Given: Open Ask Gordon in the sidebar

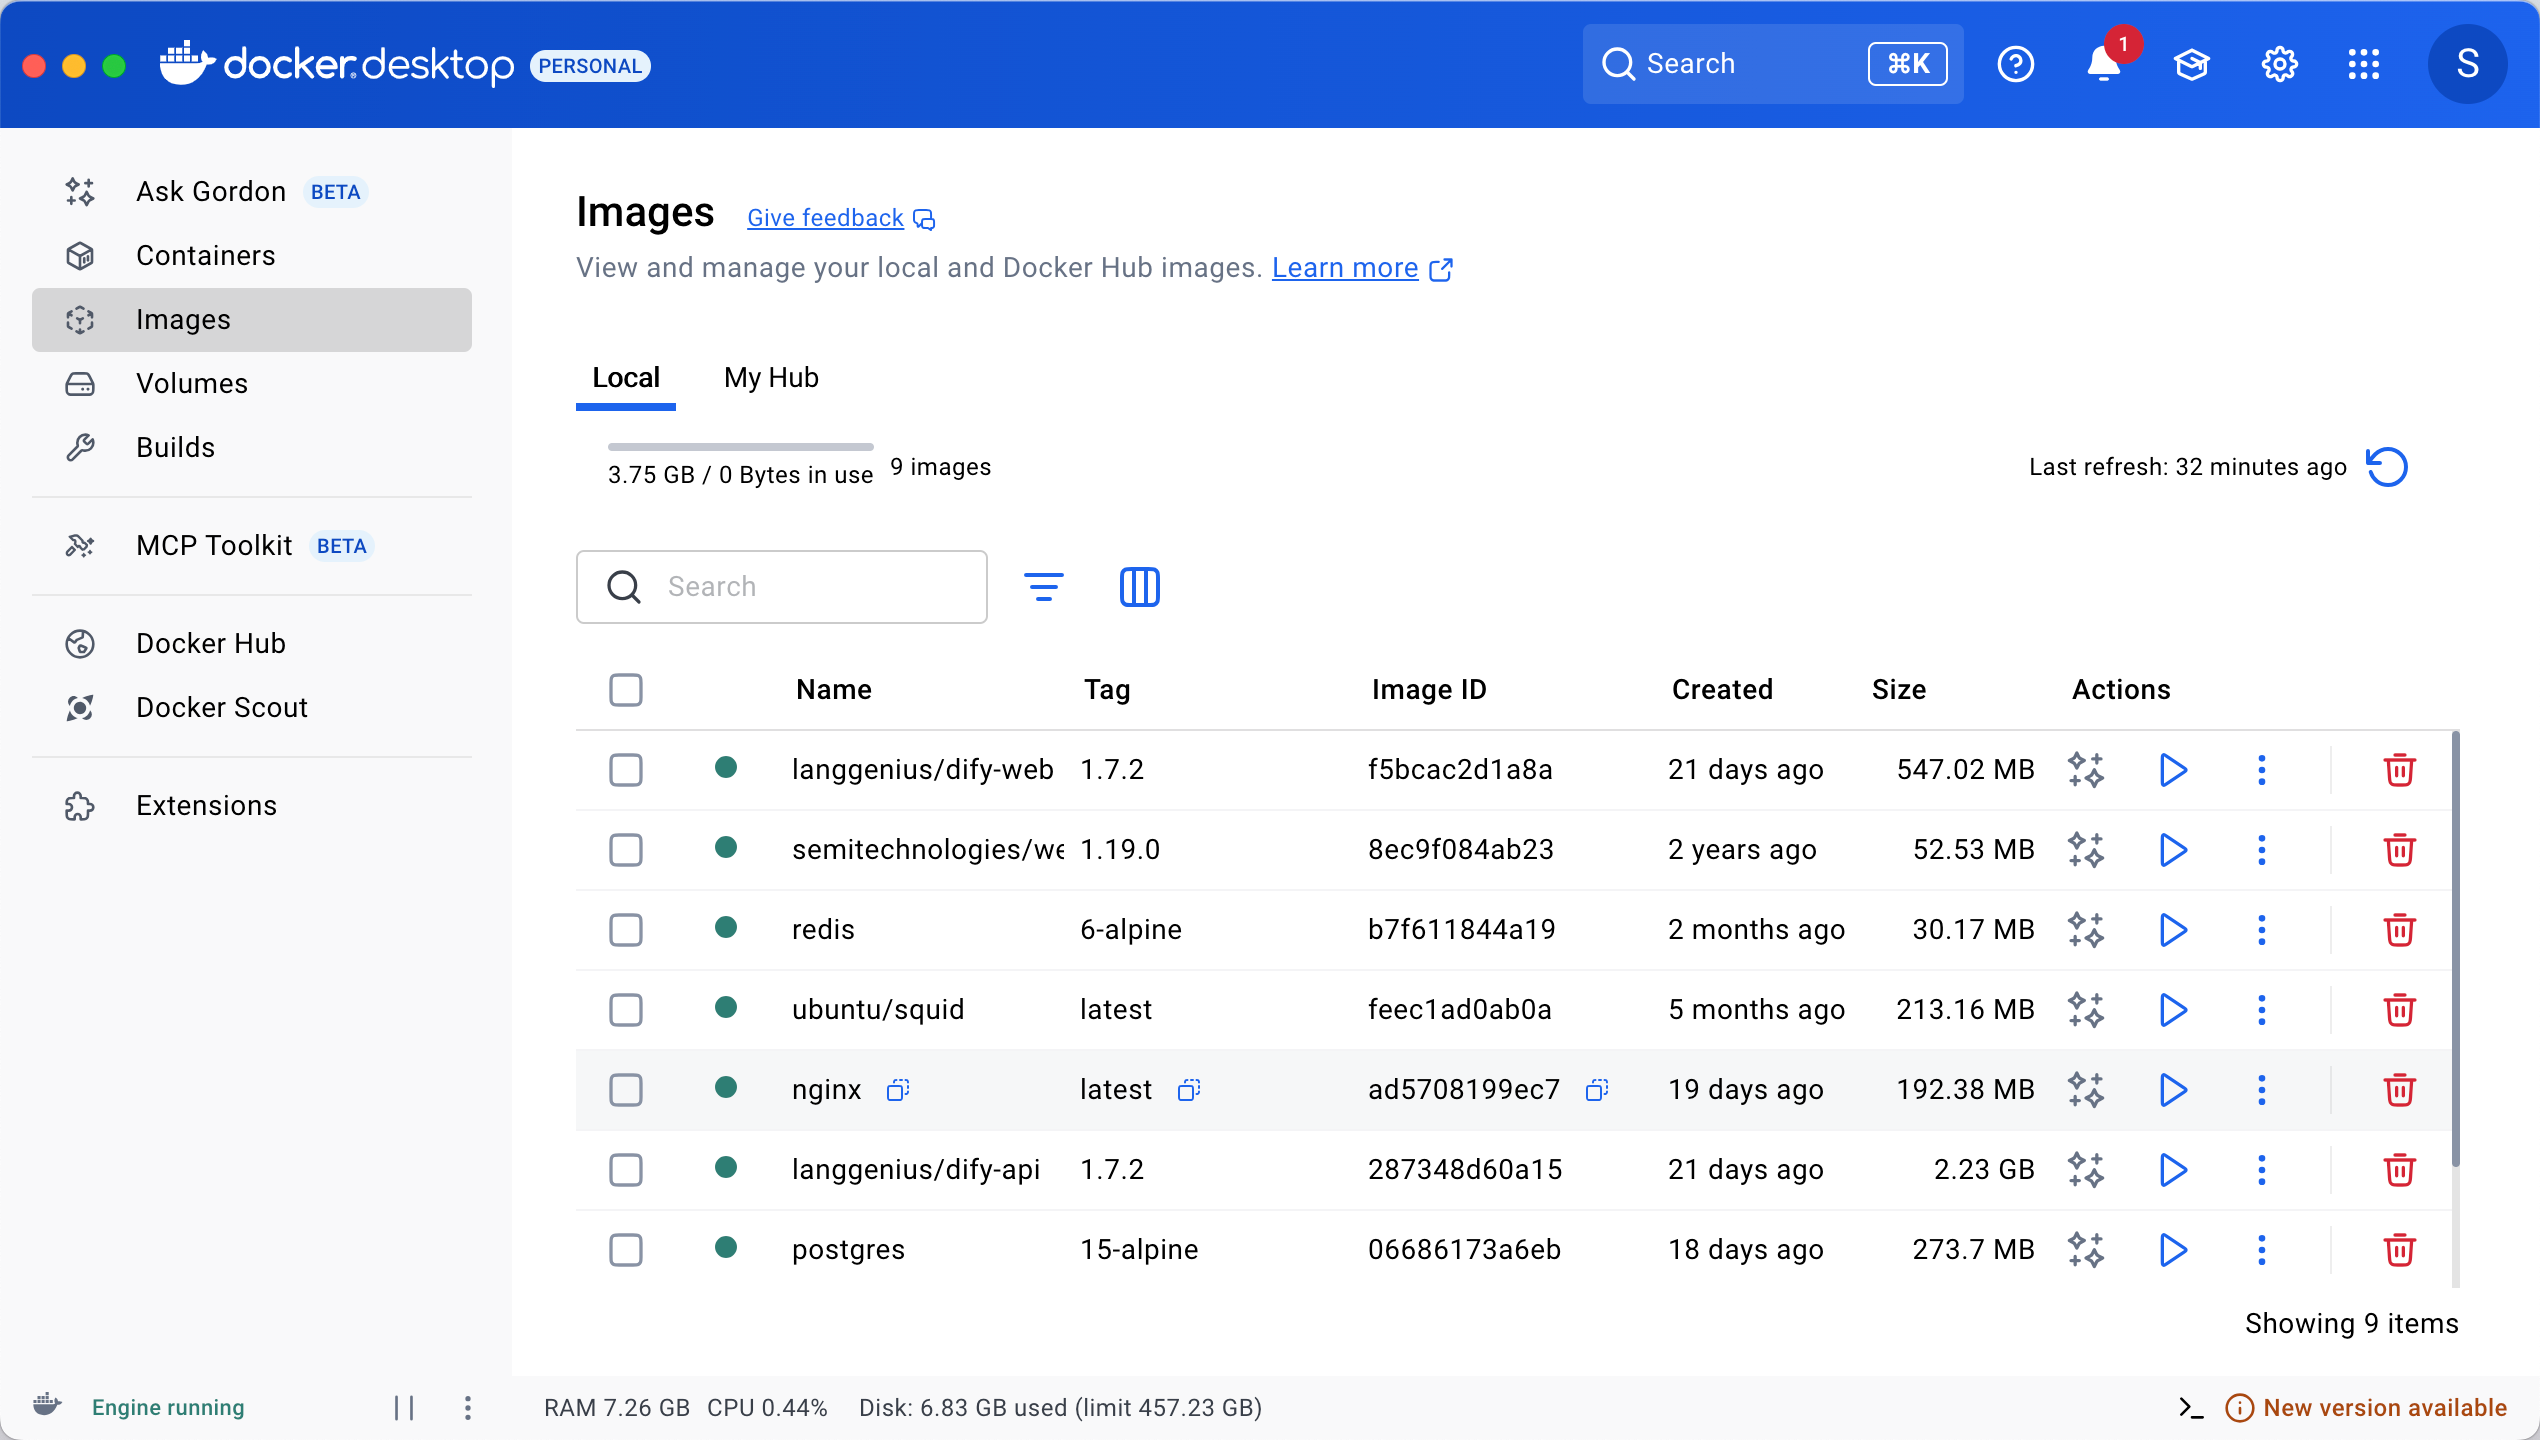Looking at the screenshot, I should click(252, 192).
